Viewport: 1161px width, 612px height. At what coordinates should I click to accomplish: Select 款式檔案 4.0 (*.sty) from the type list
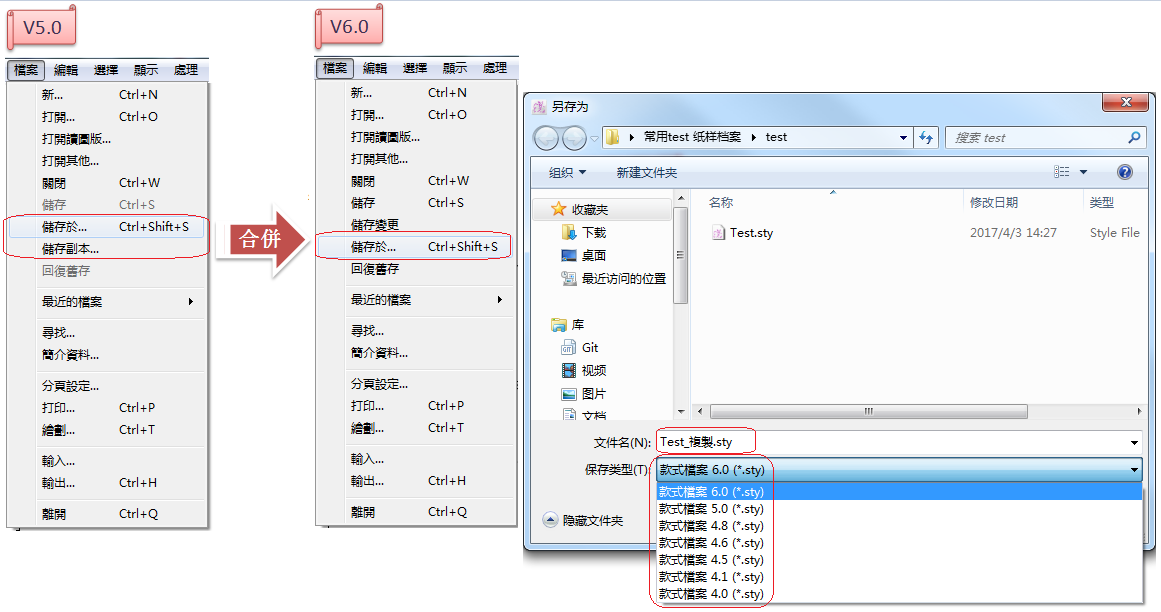point(711,594)
